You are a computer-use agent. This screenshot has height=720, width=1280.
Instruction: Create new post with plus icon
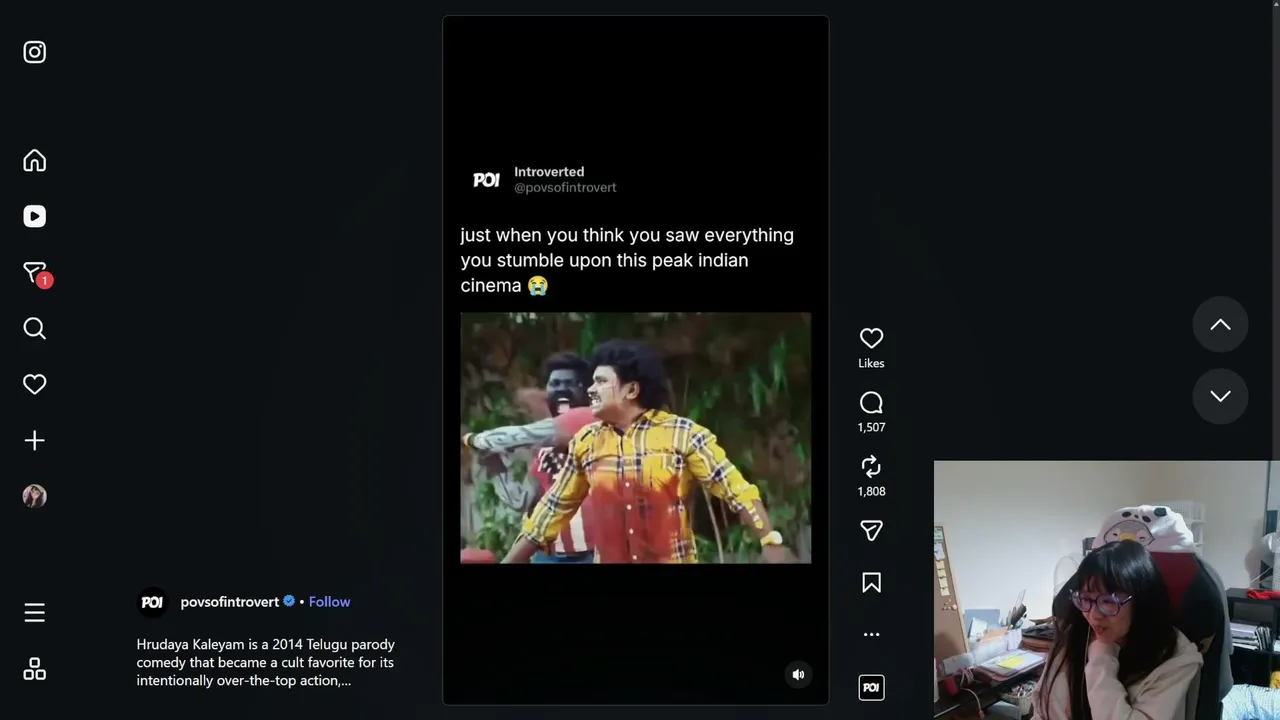pos(35,440)
